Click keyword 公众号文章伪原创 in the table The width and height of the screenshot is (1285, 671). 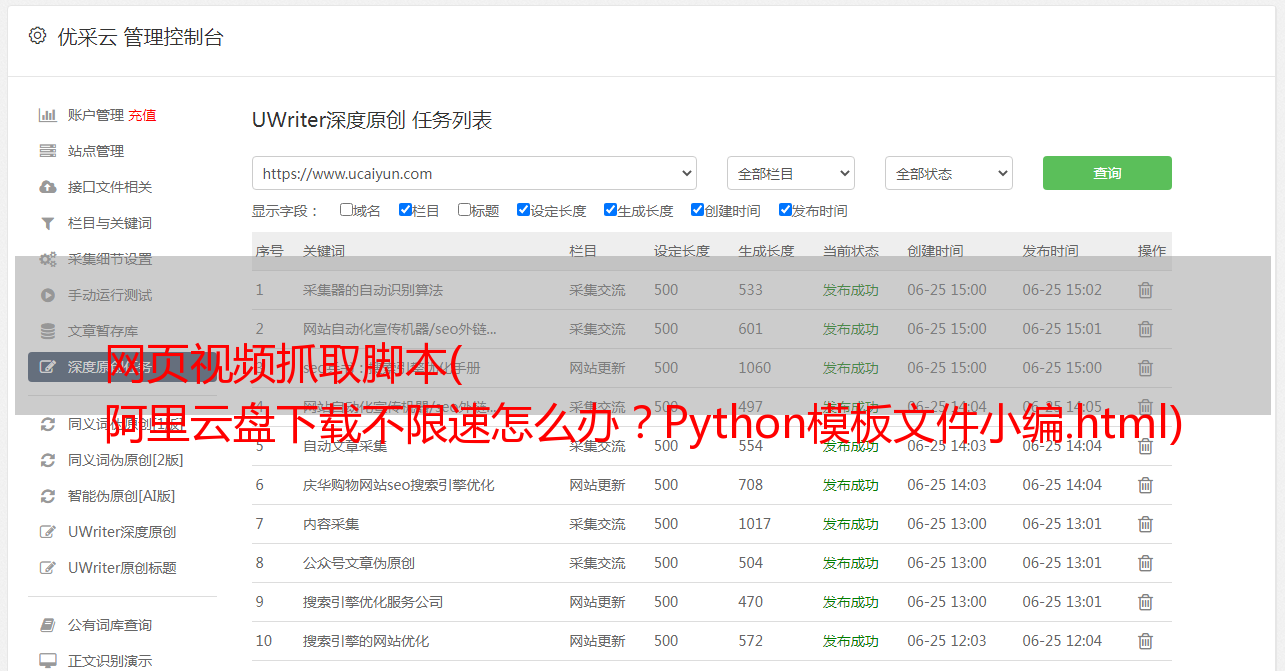point(358,563)
